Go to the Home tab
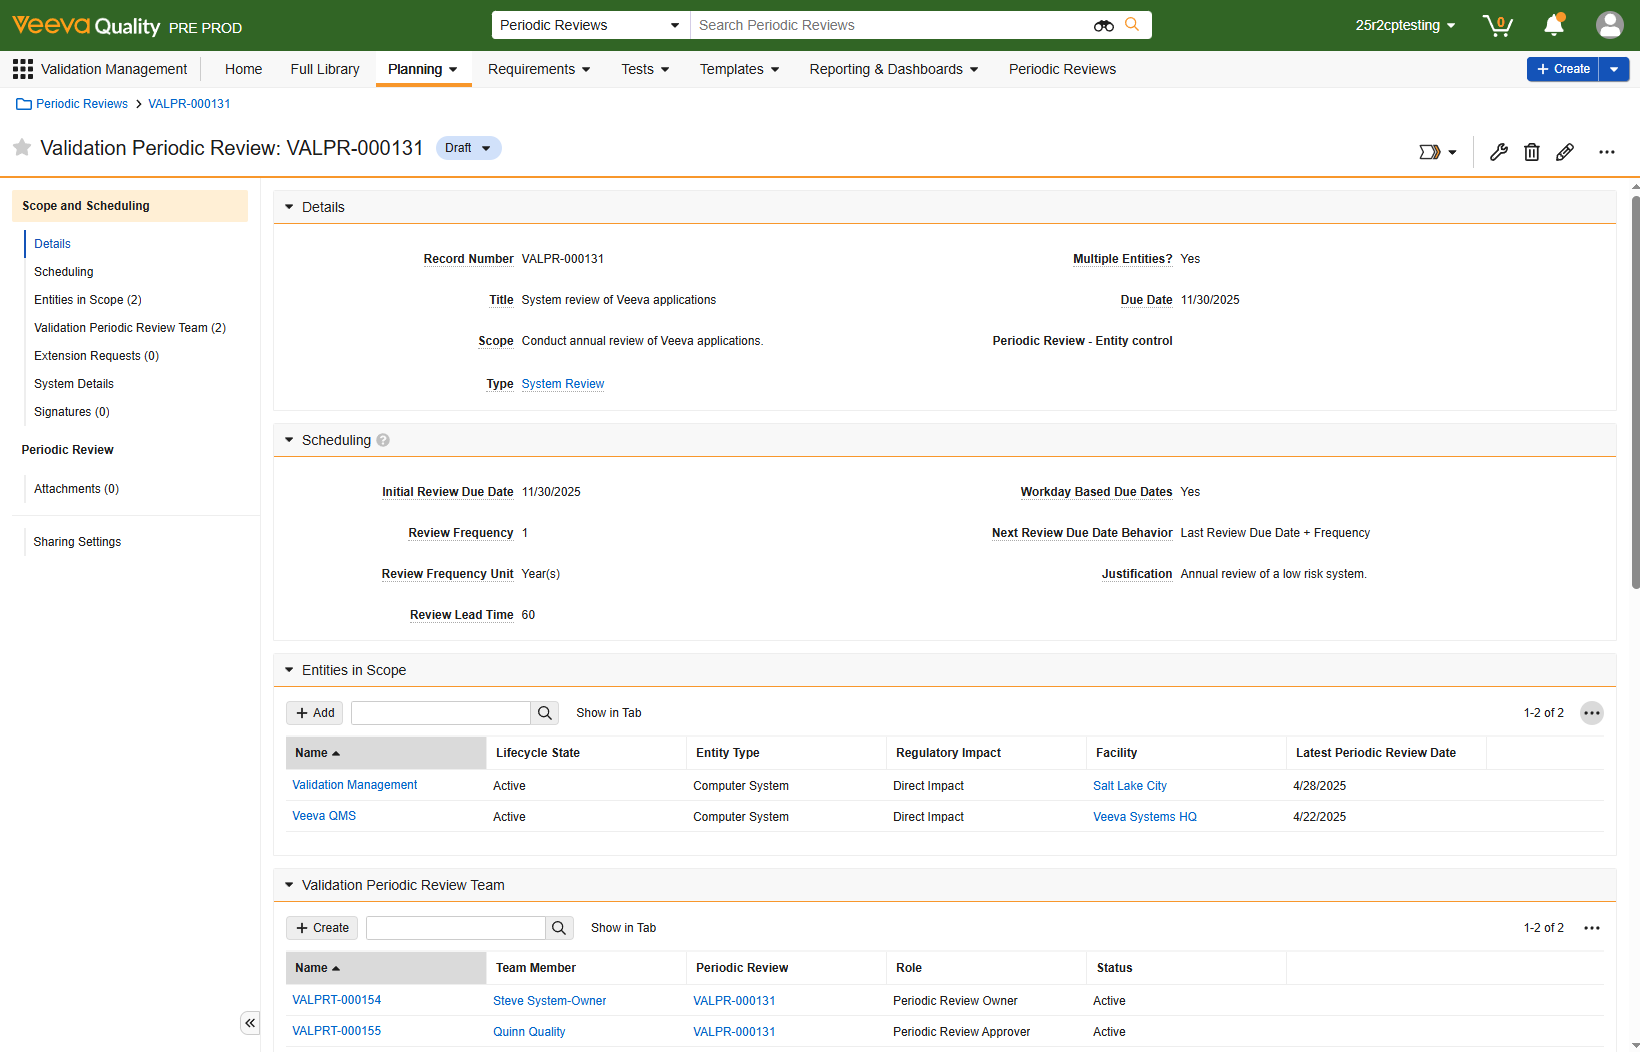1640x1052 pixels. [243, 69]
